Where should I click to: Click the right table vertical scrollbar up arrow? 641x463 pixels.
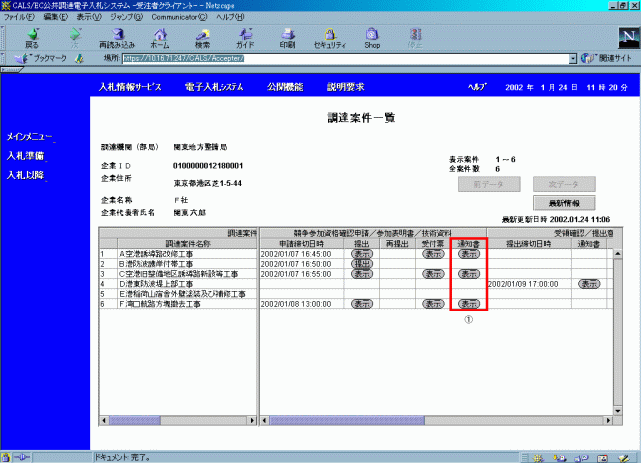pyautogui.click(x=617, y=254)
